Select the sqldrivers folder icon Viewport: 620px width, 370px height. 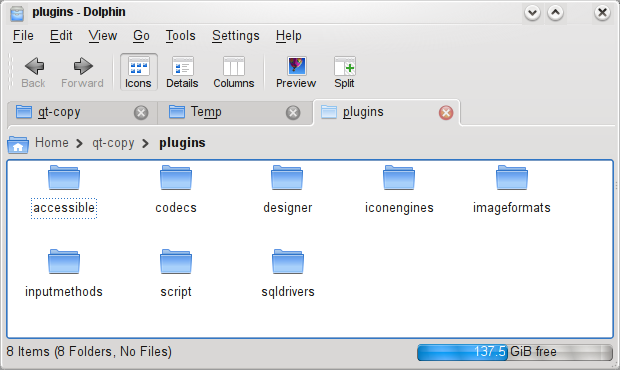click(288, 262)
